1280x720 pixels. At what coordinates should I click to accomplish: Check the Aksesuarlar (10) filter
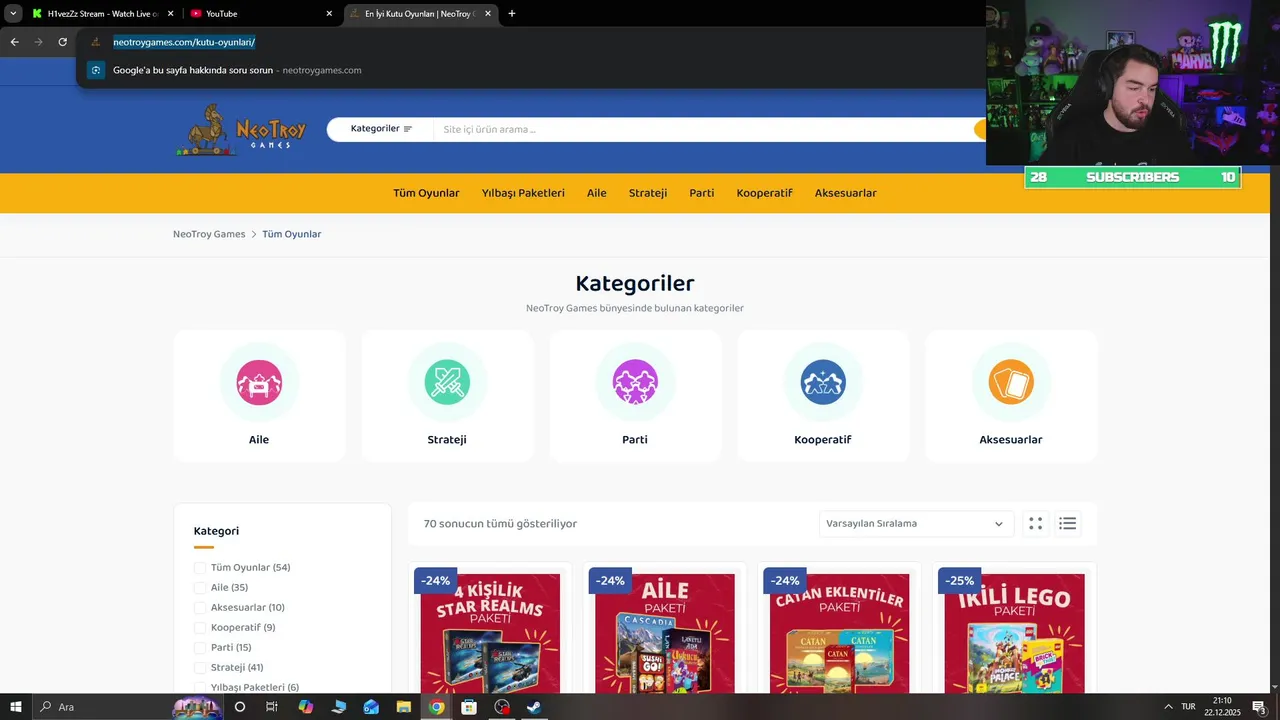pyautogui.click(x=200, y=608)
